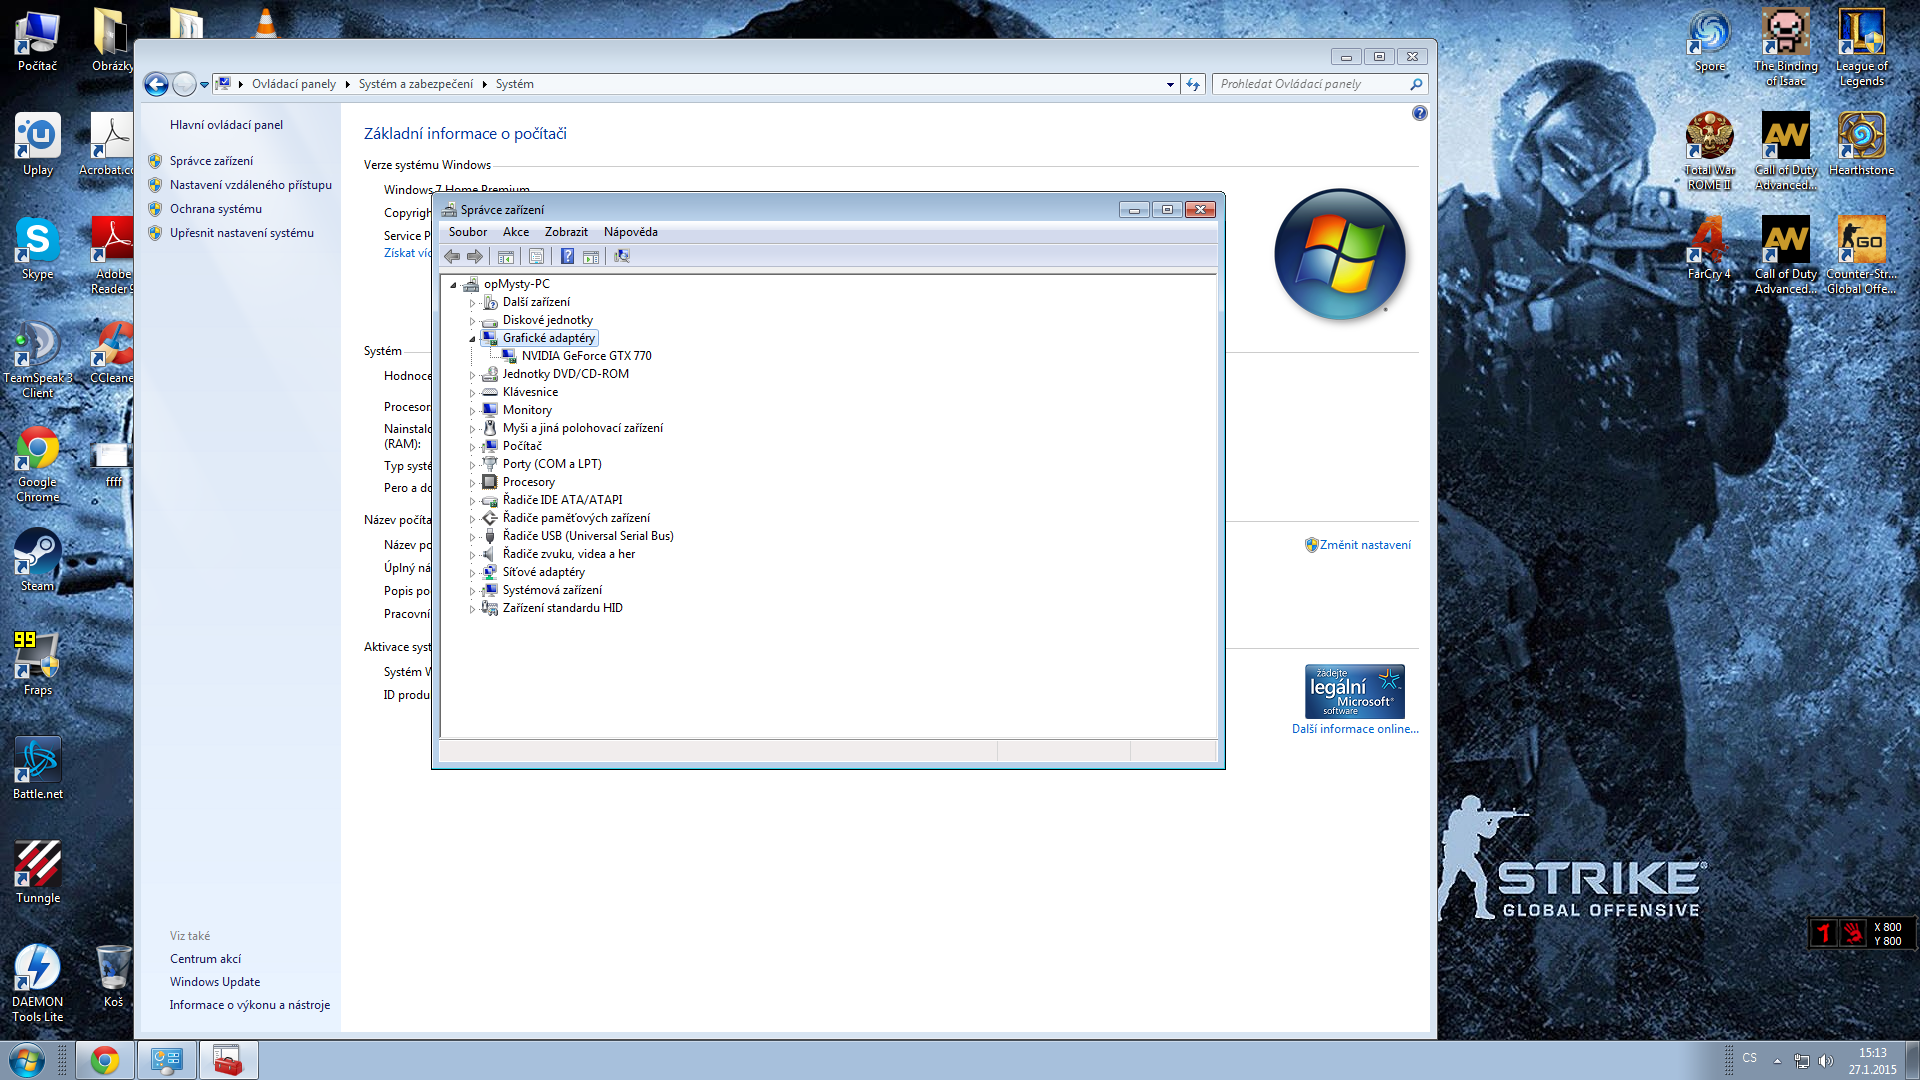Open the Fraps desktop icon
Image resolution: width=1920 pixels, height=1080 pixels.
(x=38, y=664)
